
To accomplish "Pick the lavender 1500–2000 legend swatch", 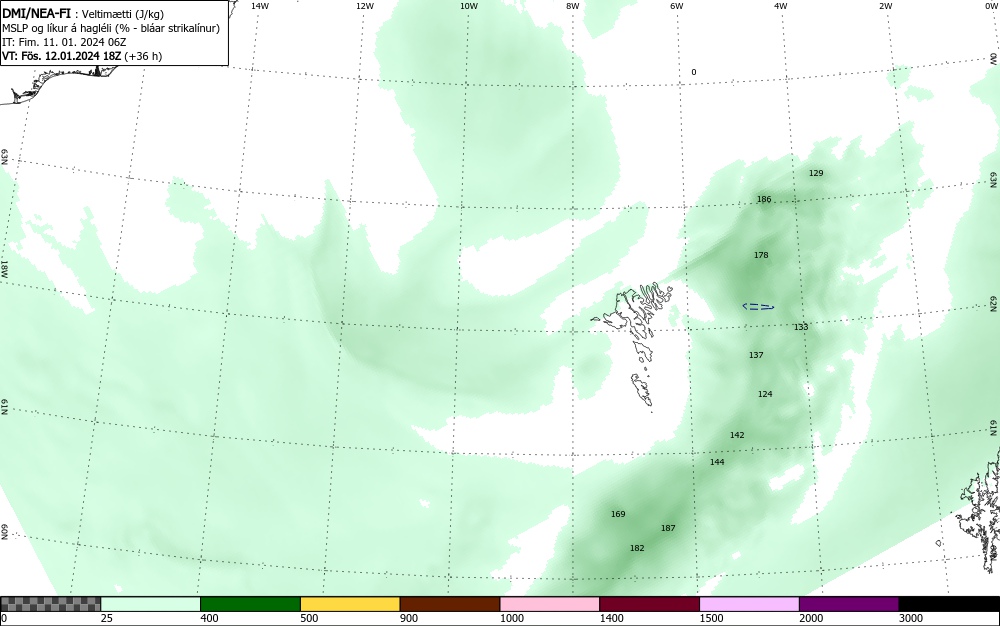I will click(749, 604).
